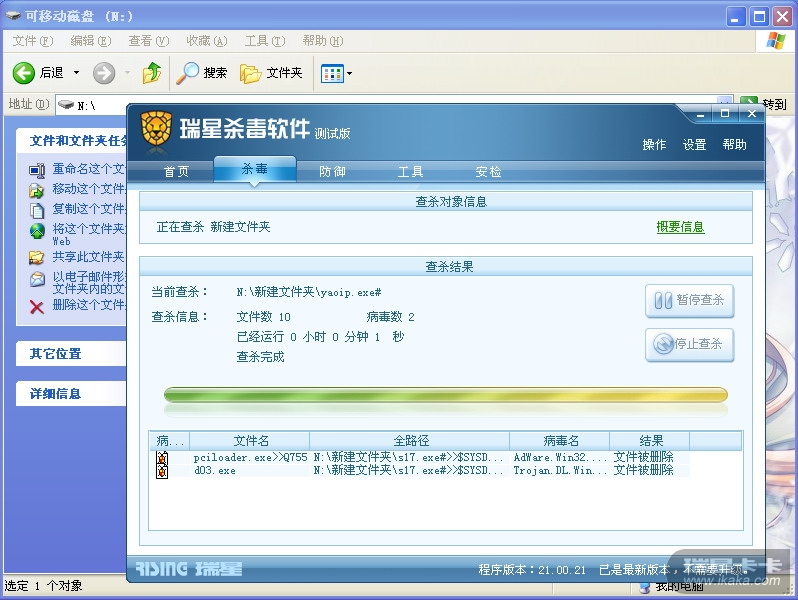Click the red X delete-file icon
The width and height of the screenshot is (798, 600).
coord(37,306)
